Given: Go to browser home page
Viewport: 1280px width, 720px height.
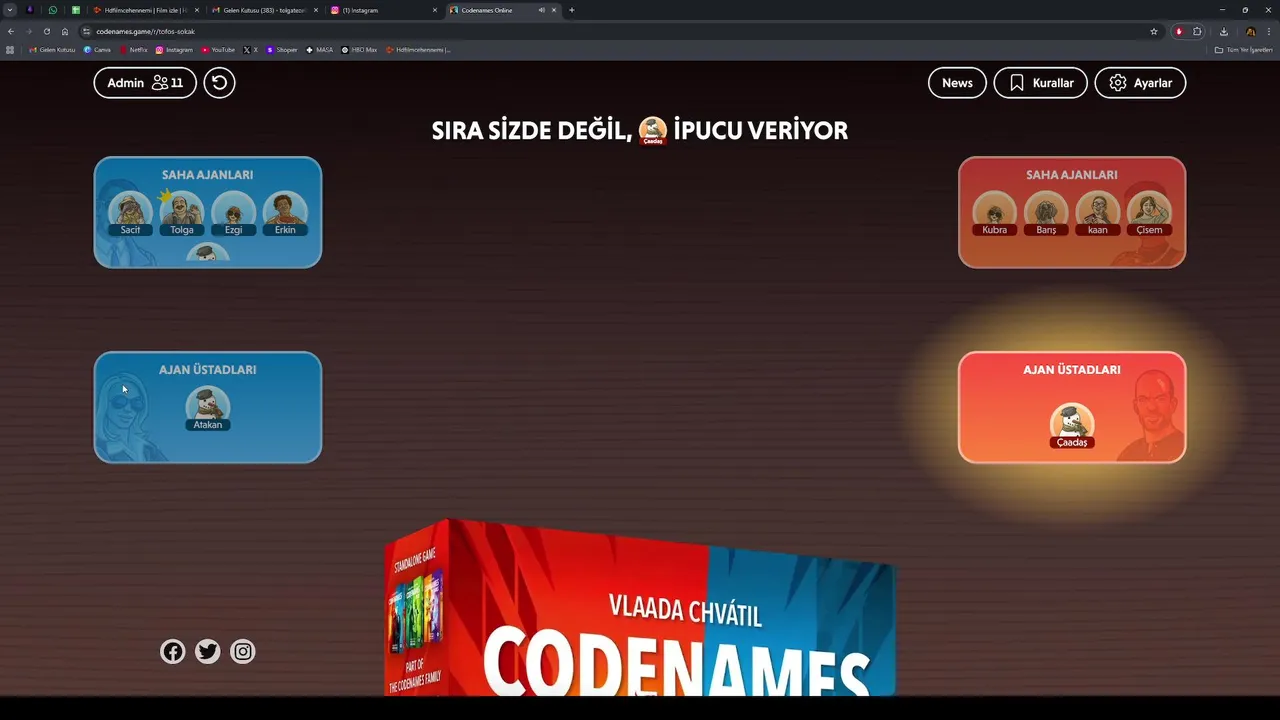Looking at the screenshot, I should click(65, 31).
